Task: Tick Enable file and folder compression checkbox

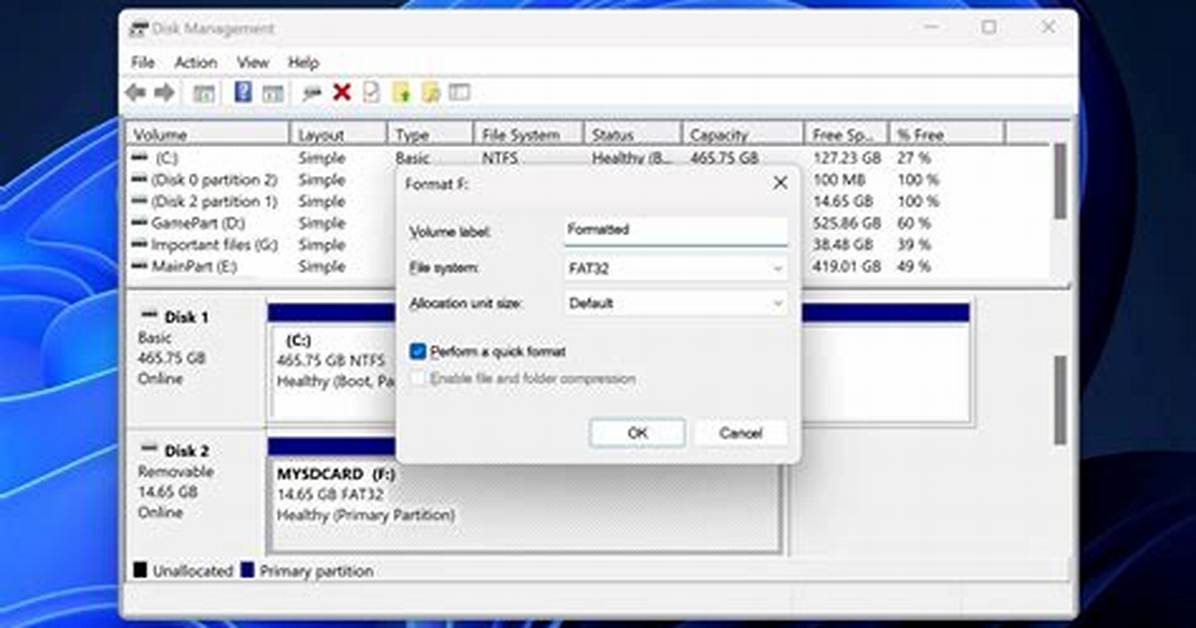Action: point(417,378)
